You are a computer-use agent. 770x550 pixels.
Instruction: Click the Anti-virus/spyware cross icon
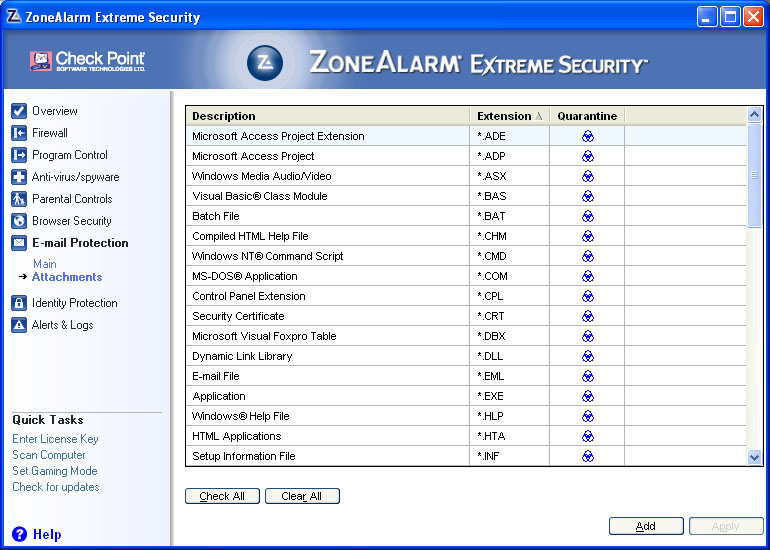19,177
